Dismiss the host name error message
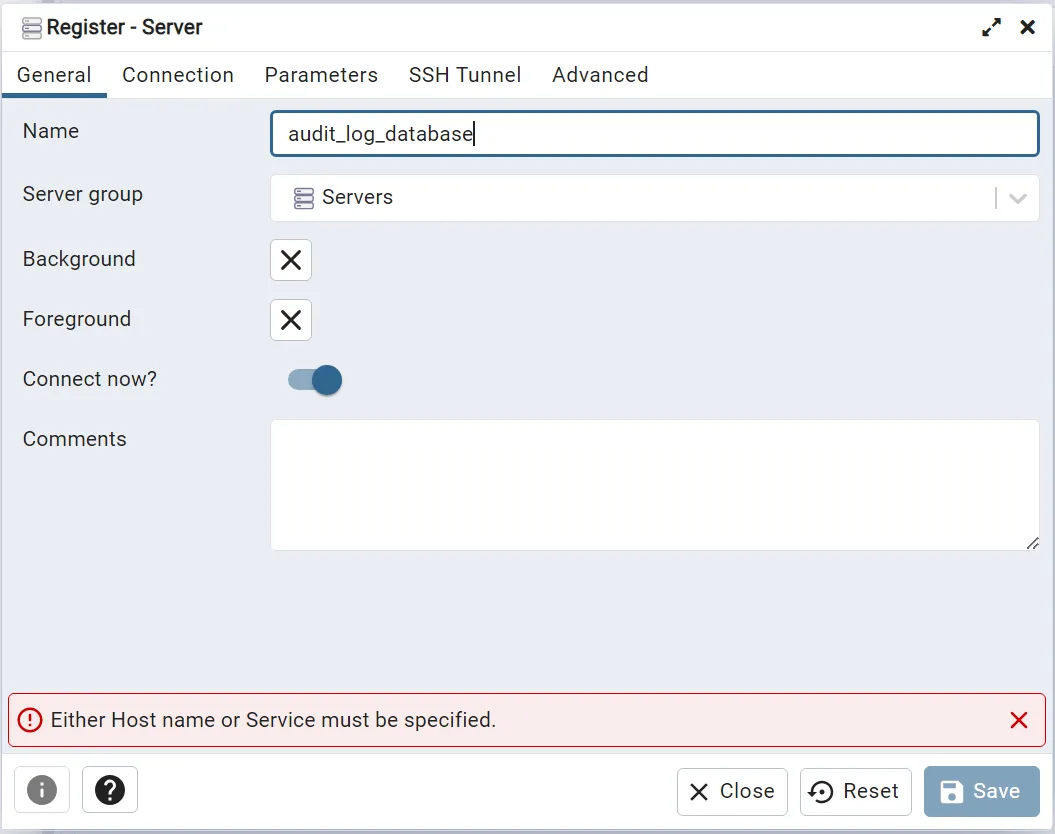 point(1018,720)
